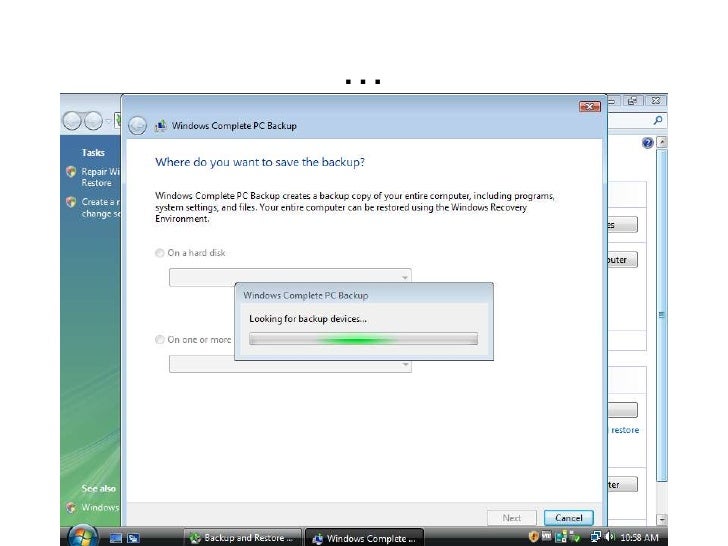Switch to Windows Complete taskbar button
The width and height of the screenshot is (728, 546).
[364, 538]
